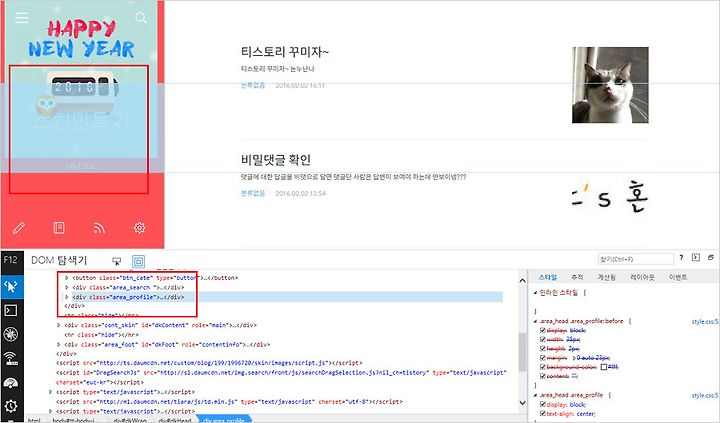Open the Performance gauge icon
The height and width of the screenshot is (423, 720).
click(11, 383)
